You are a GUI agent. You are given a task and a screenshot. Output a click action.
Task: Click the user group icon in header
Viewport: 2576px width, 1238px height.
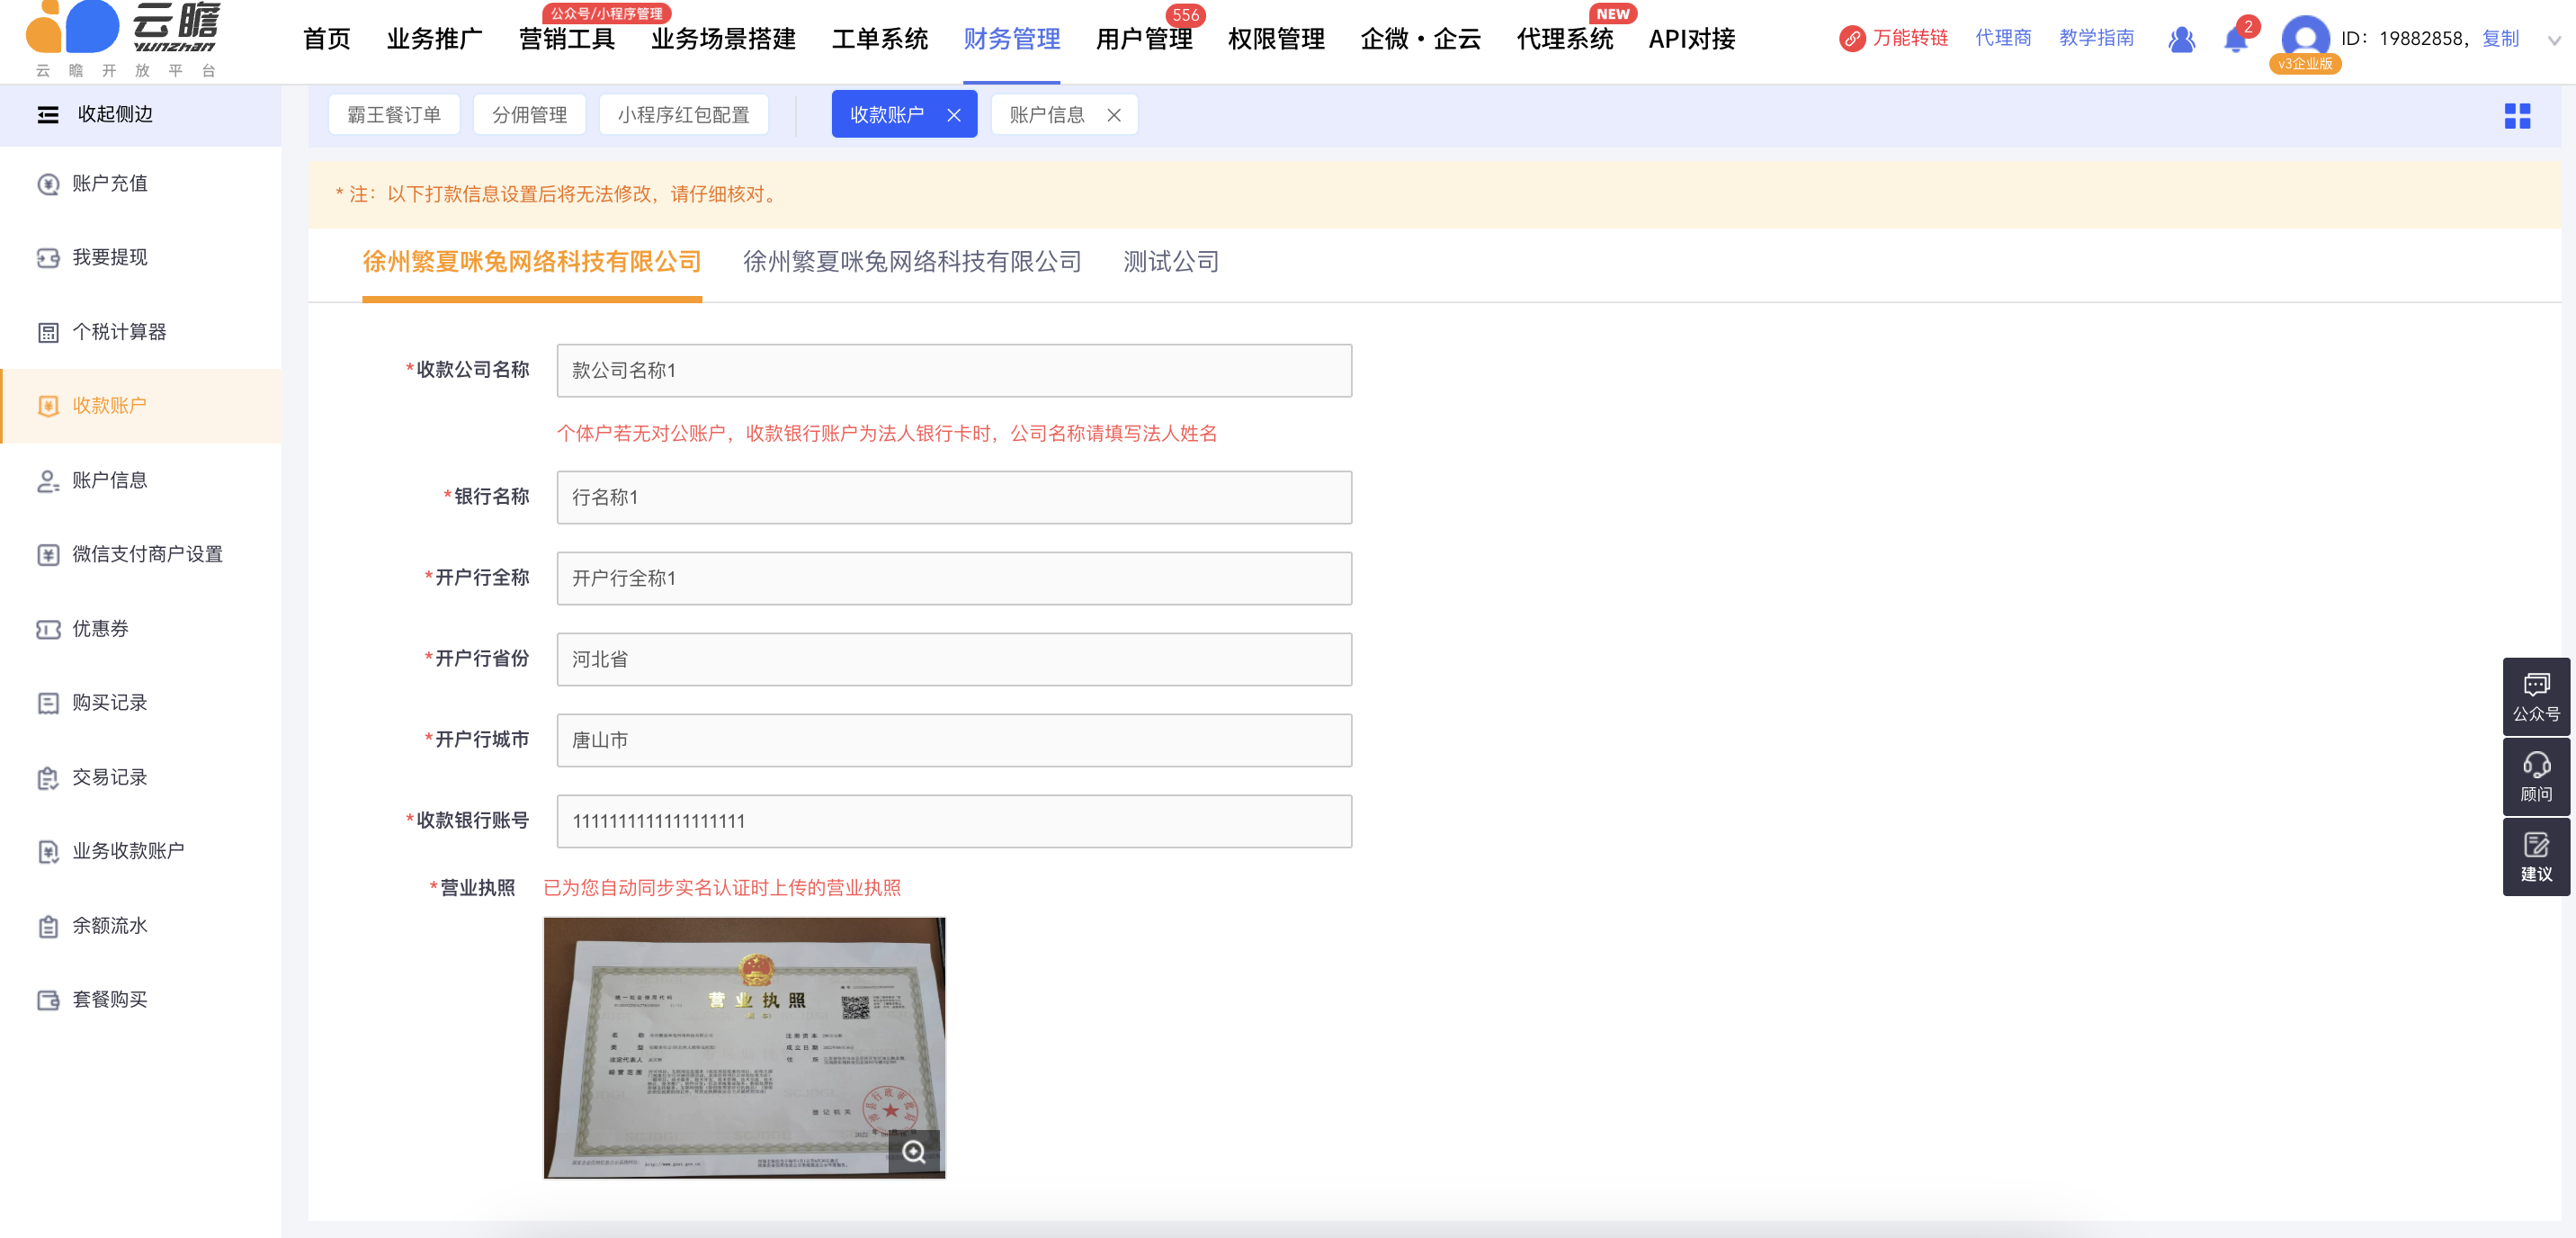2181,40
